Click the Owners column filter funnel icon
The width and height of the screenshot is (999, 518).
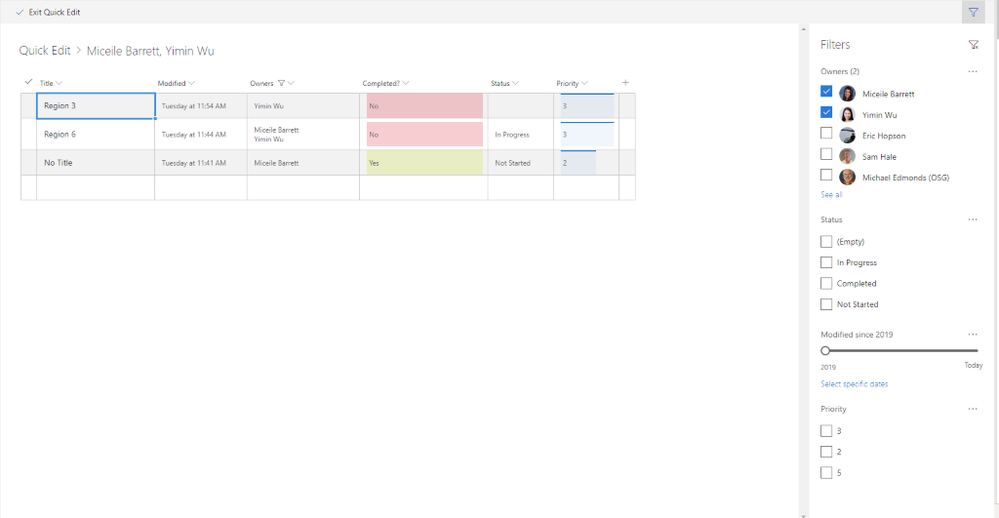click(x=281, y=83)
